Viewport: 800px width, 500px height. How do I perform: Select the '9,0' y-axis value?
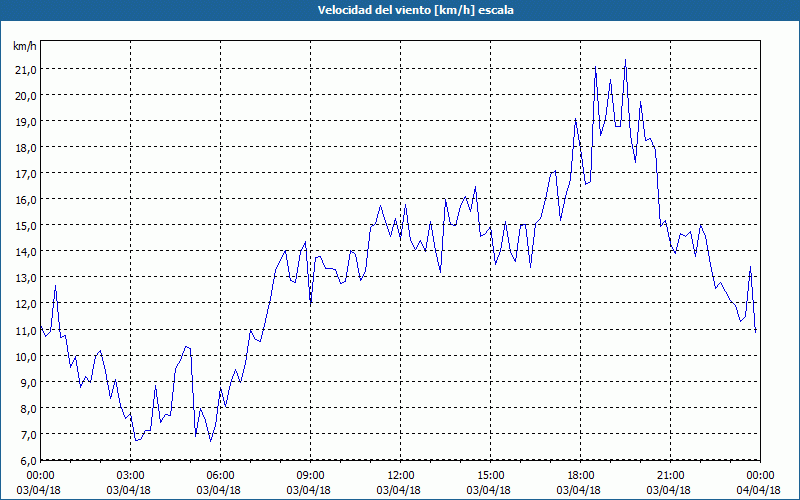[x=28, y=382]
